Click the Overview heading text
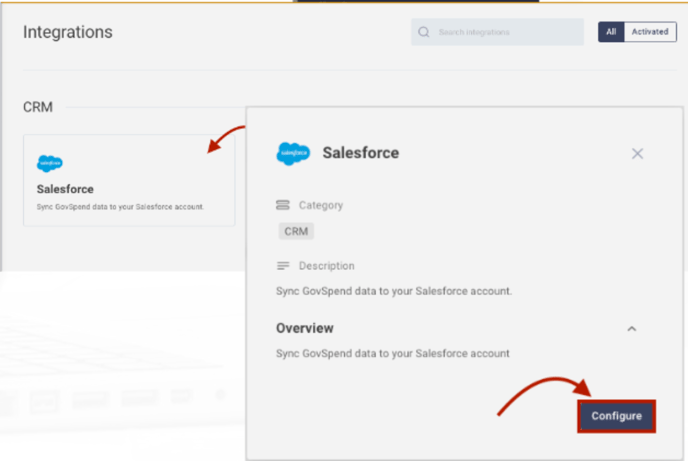This screenshot has width=688, height=461. [x=305, y=328]
